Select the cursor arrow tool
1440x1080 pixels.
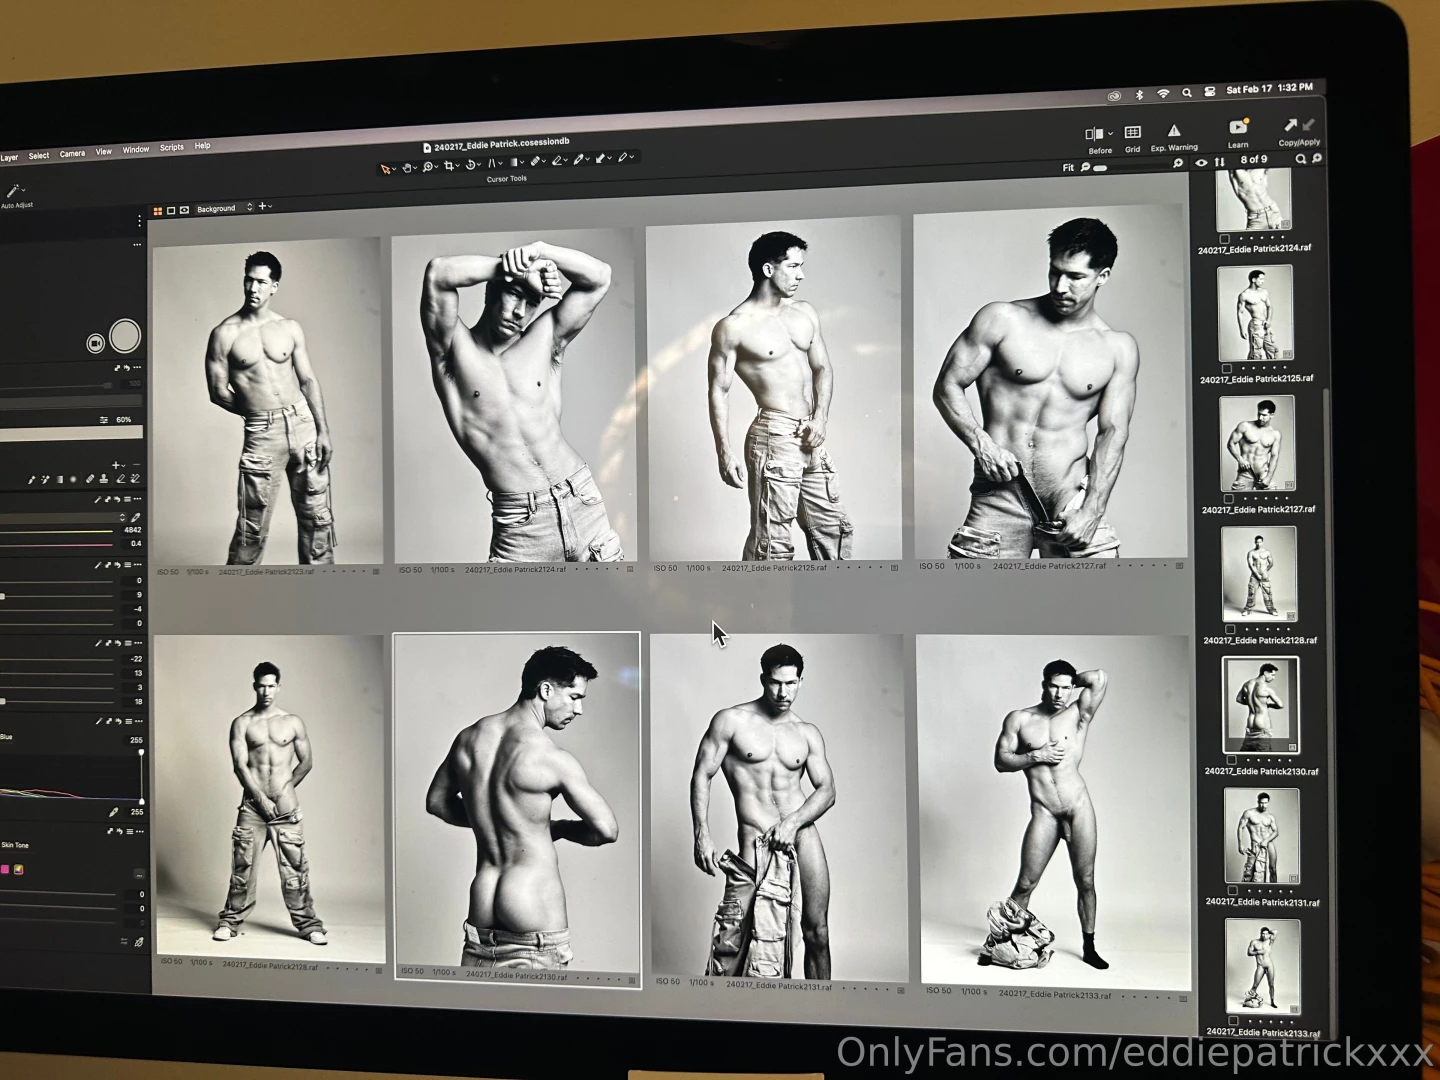(x=385, y=168)
